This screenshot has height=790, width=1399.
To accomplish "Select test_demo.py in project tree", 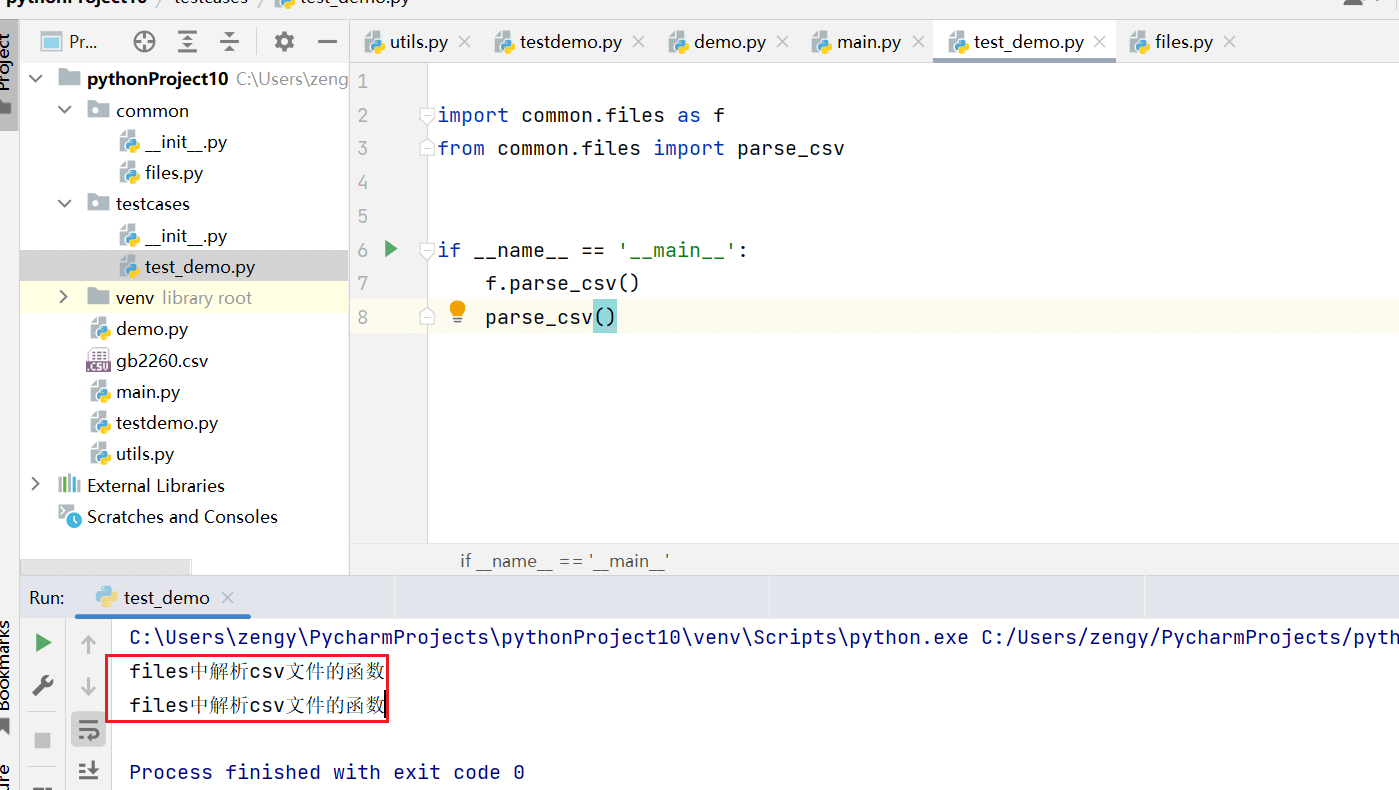I will 199,267.
